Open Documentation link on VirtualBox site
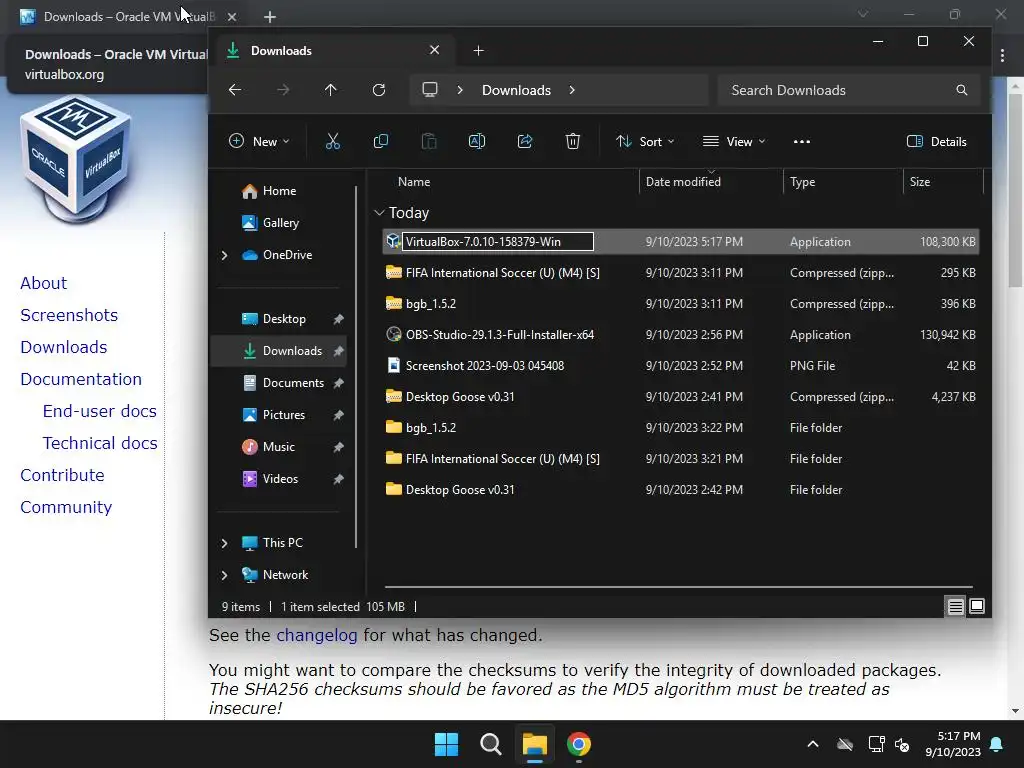The image size is (1024, 768). click(x=80, y=379)
